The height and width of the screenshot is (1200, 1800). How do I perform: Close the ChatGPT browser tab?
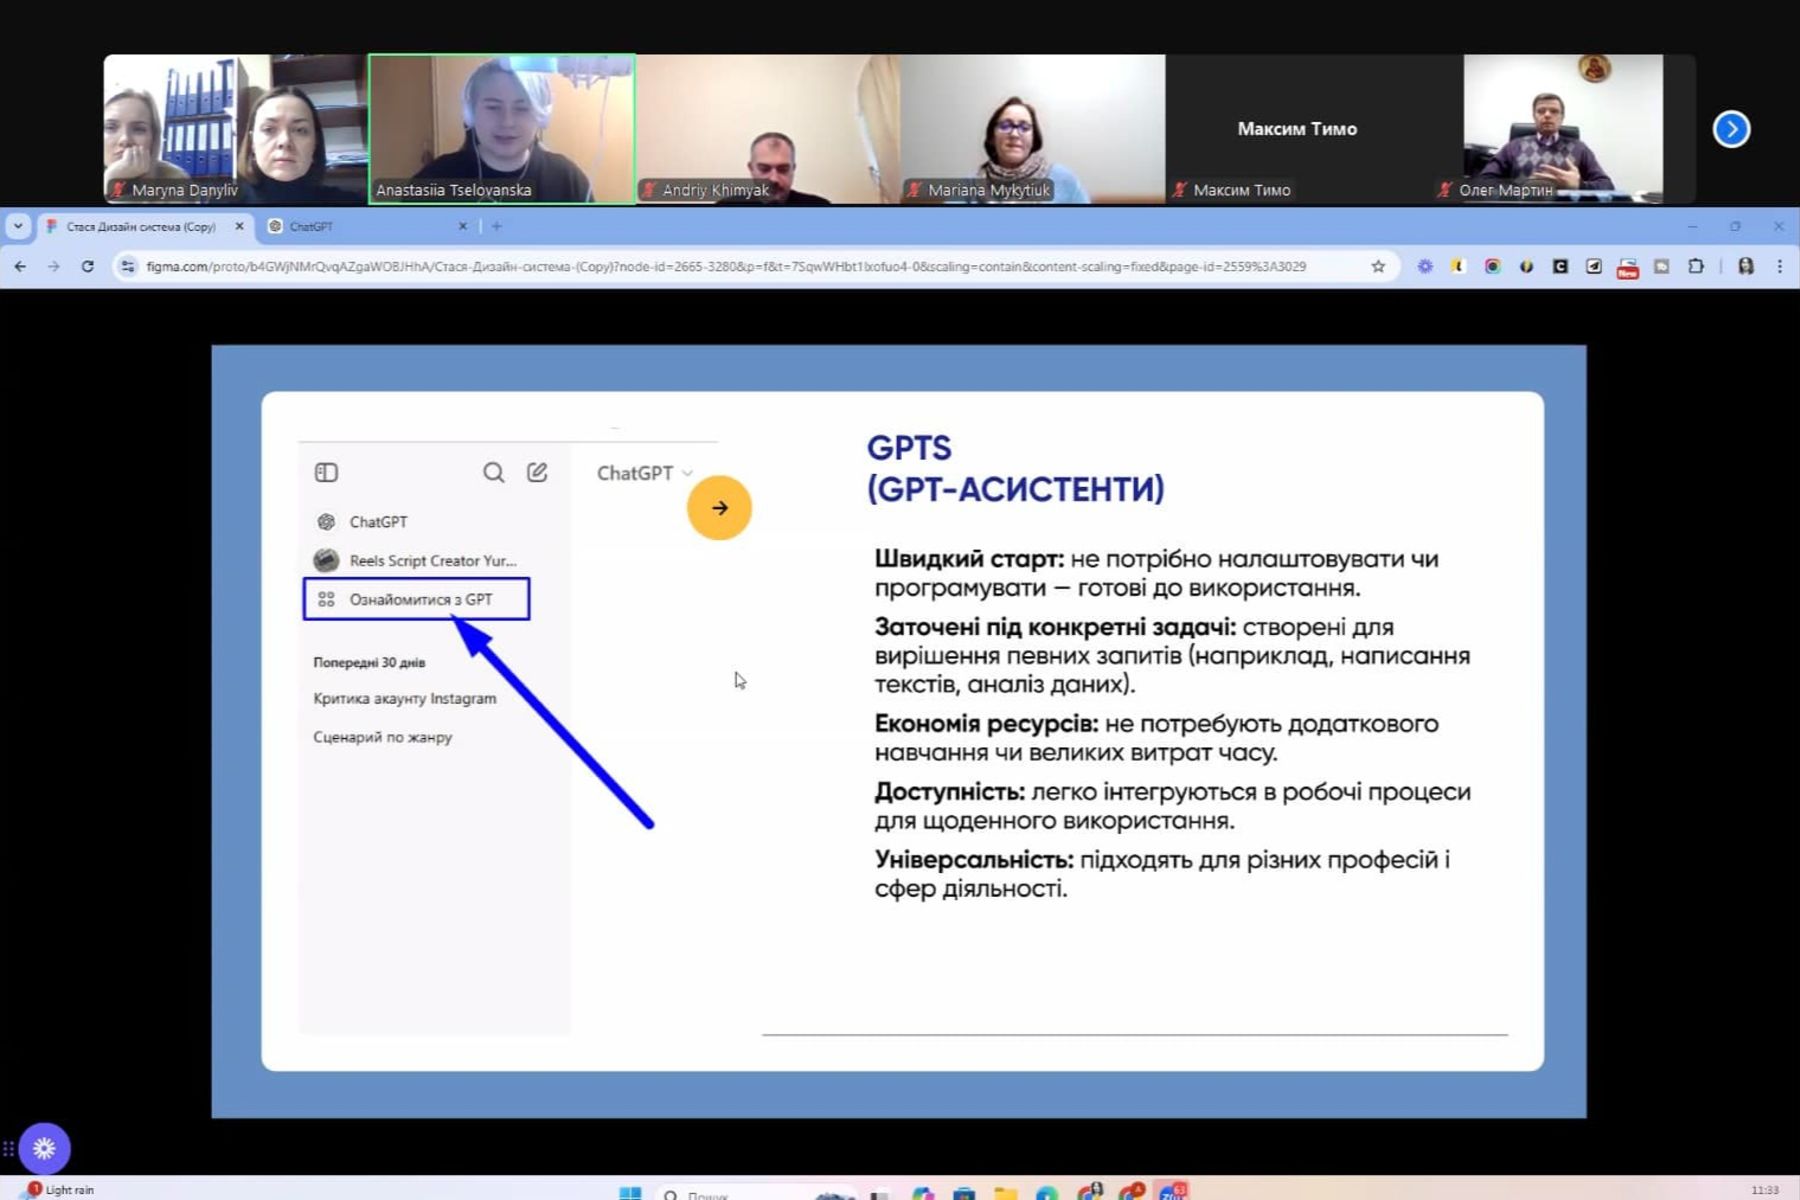pos(462,227)
